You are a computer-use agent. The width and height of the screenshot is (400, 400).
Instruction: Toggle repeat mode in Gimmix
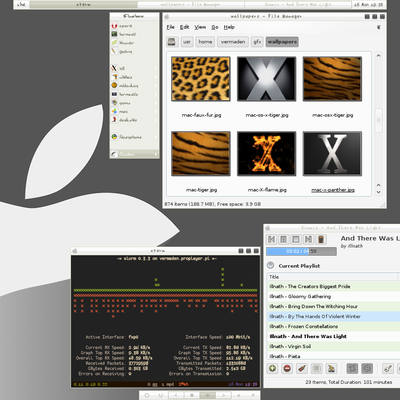point(352,368)
